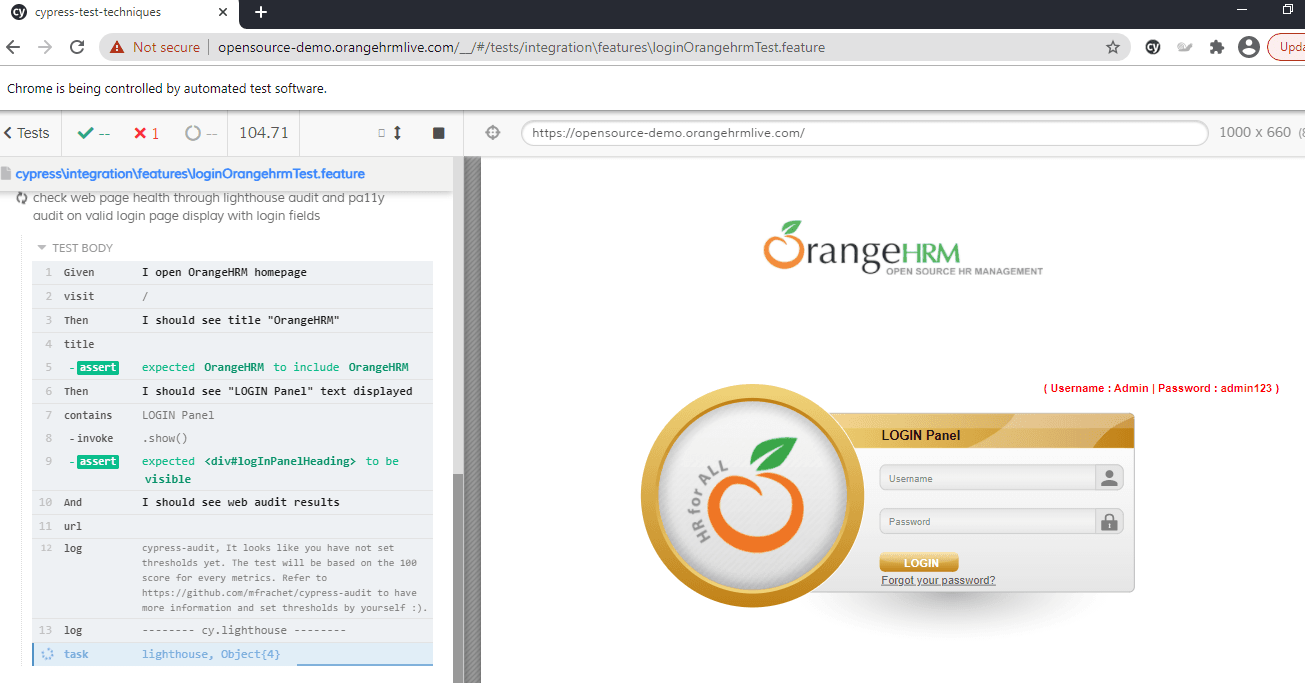
Task: Click the HR for ALL round emblem
Action: tap(753, 495)
